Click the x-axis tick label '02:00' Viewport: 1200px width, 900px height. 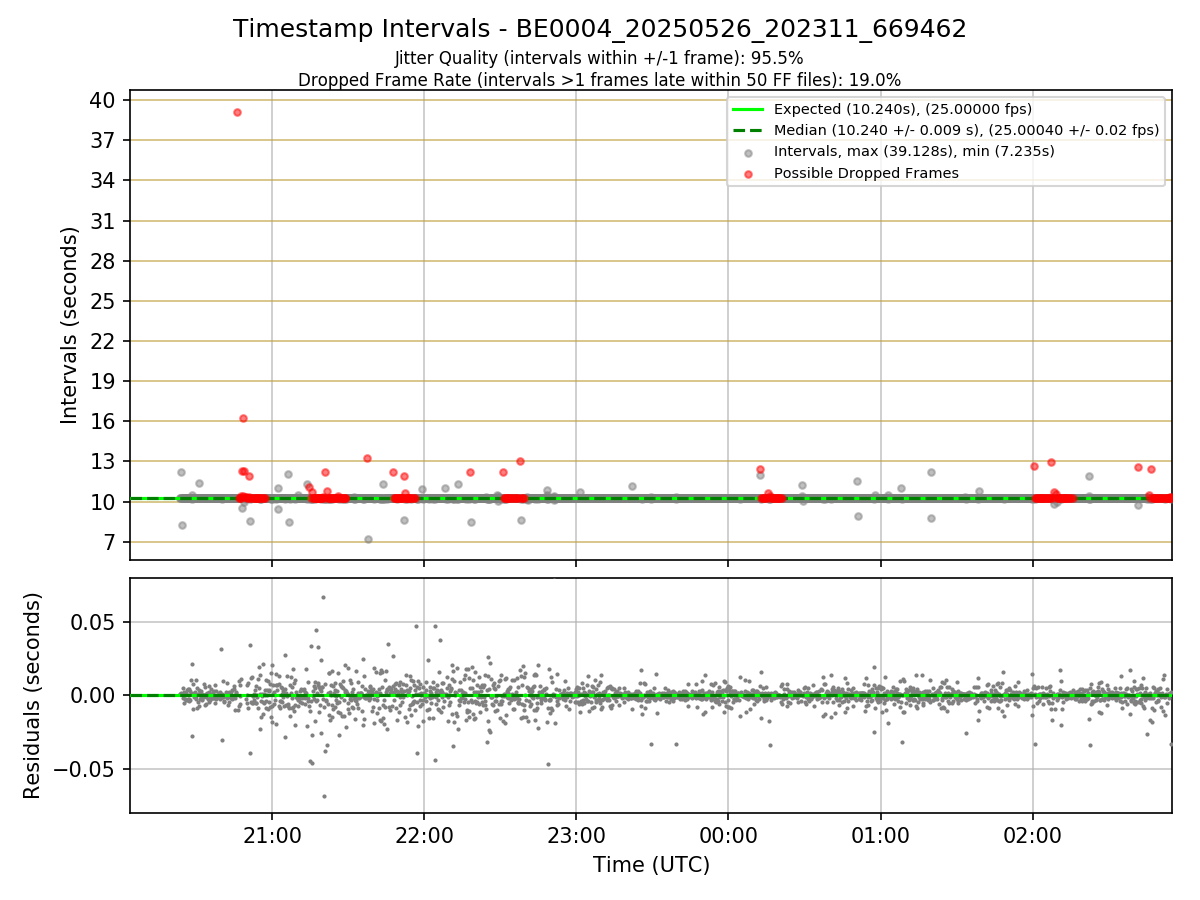pos(1032,835)
